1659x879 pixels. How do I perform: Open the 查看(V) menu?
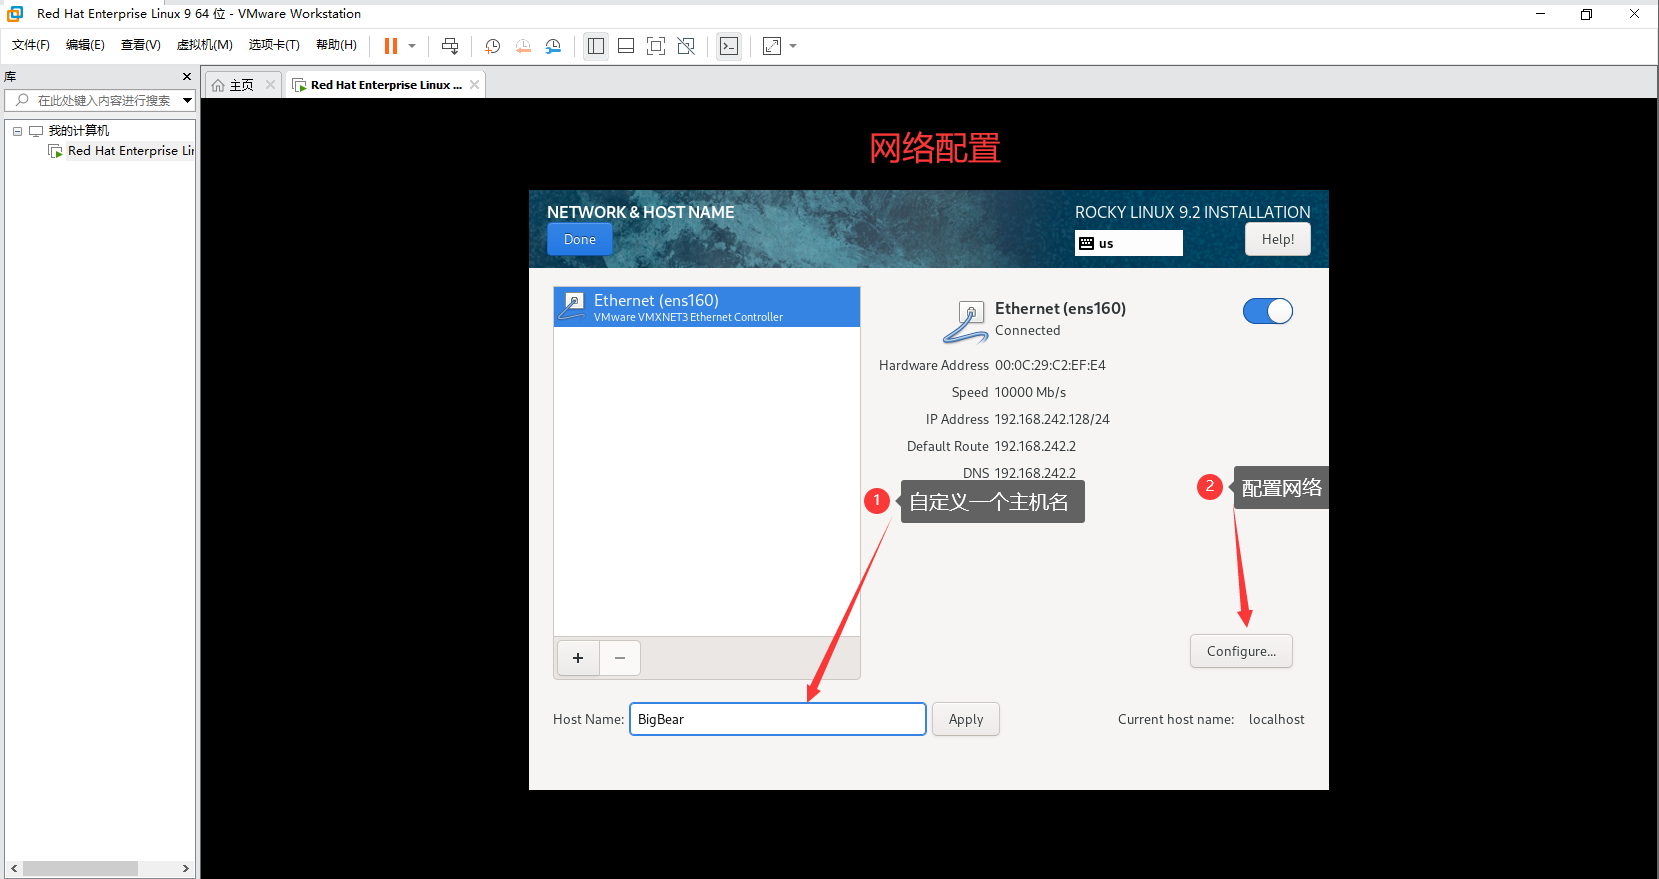140,45
